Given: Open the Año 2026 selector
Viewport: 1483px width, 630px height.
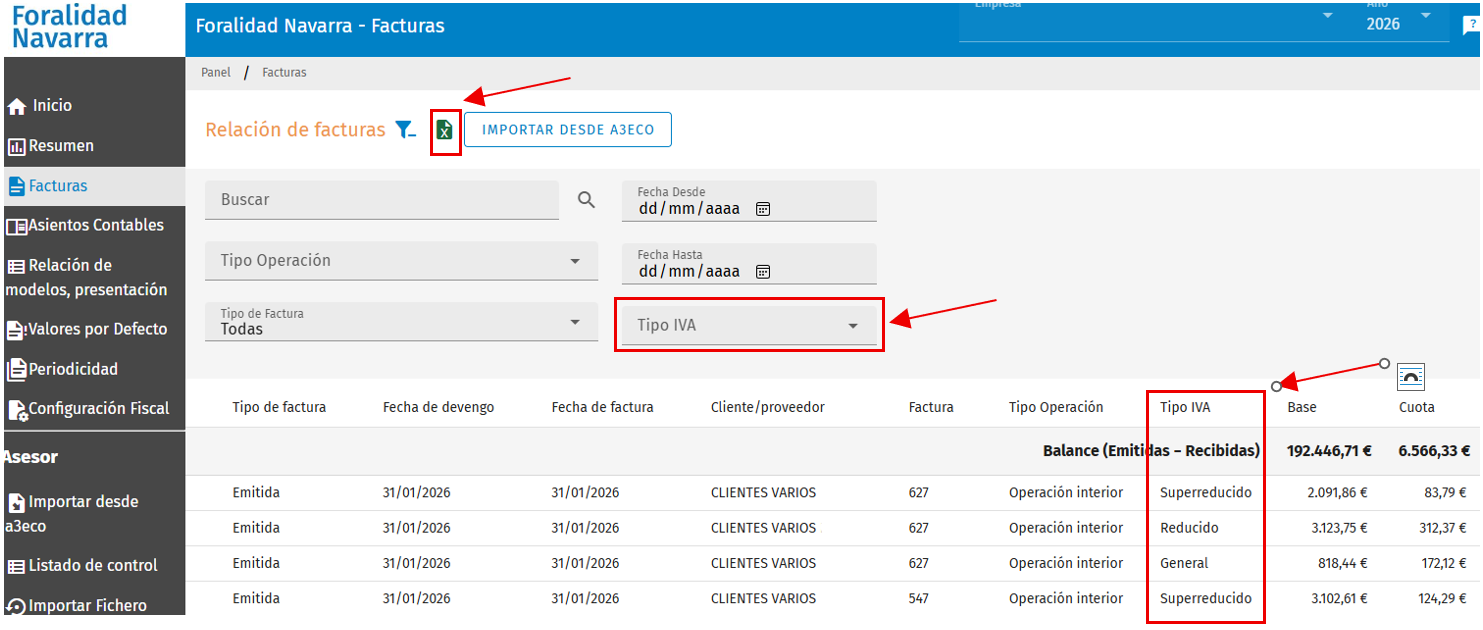Looking at the screenshot, I should pos(1398,20).
